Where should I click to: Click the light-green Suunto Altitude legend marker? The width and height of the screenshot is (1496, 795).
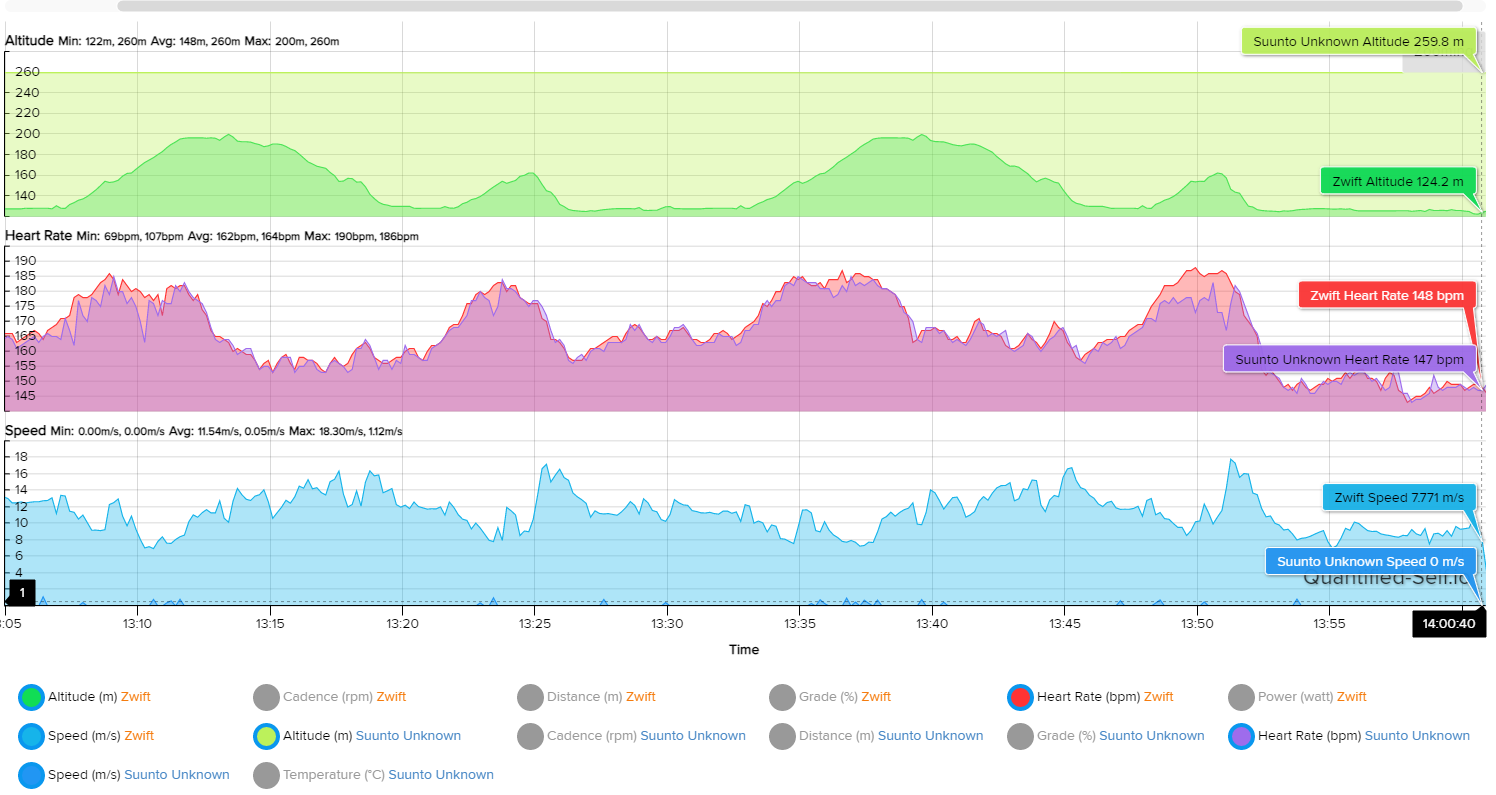click(267, 736)
